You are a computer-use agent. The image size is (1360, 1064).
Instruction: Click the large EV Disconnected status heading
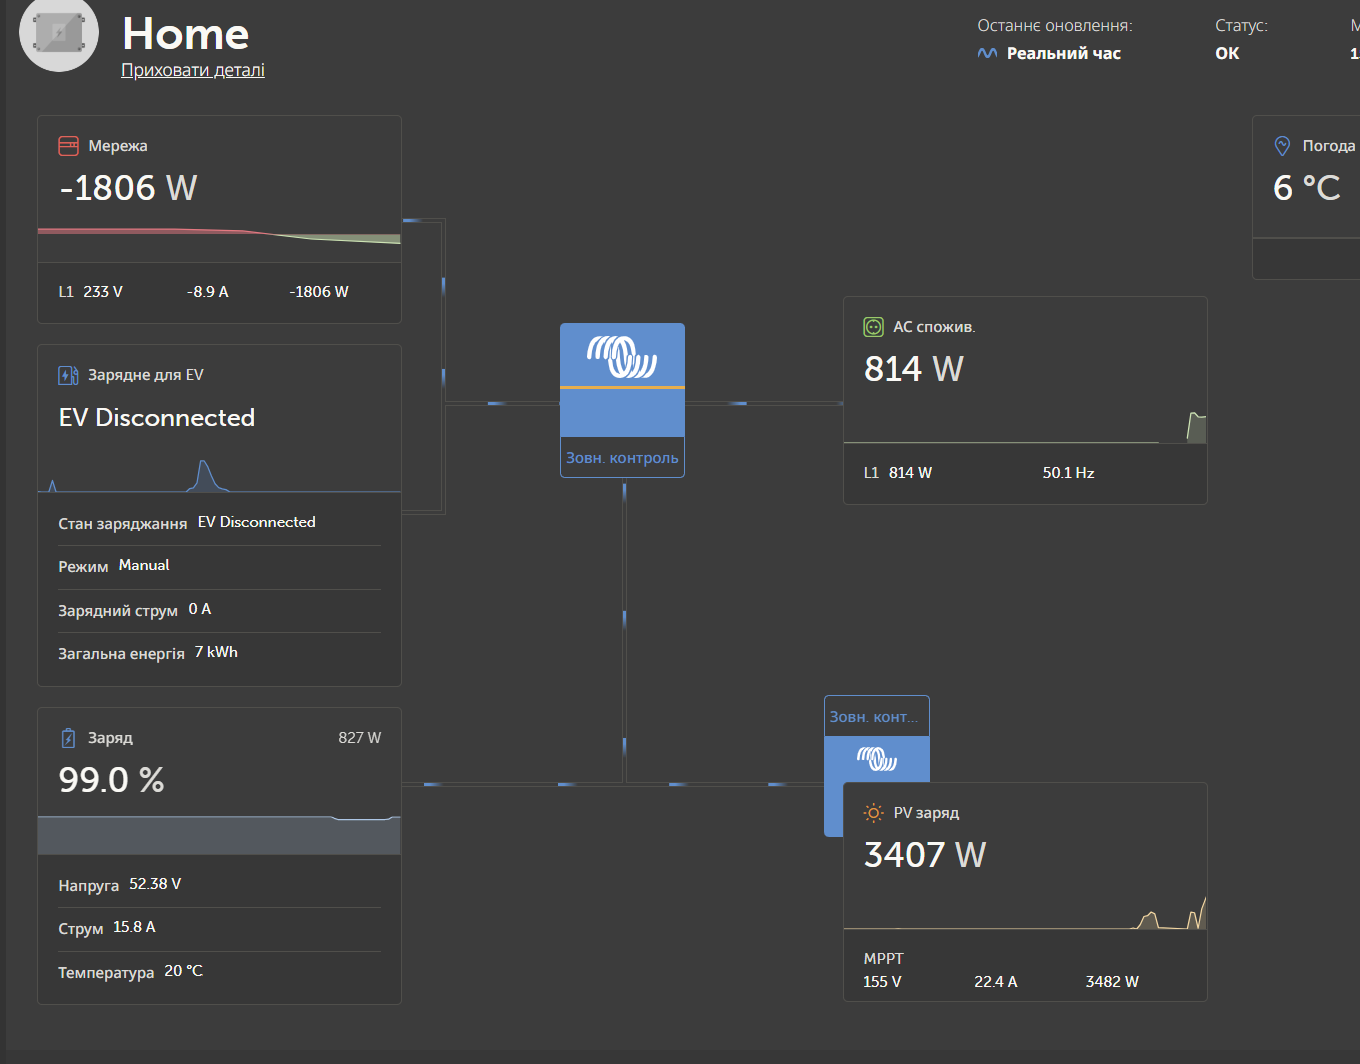[157, 418]
